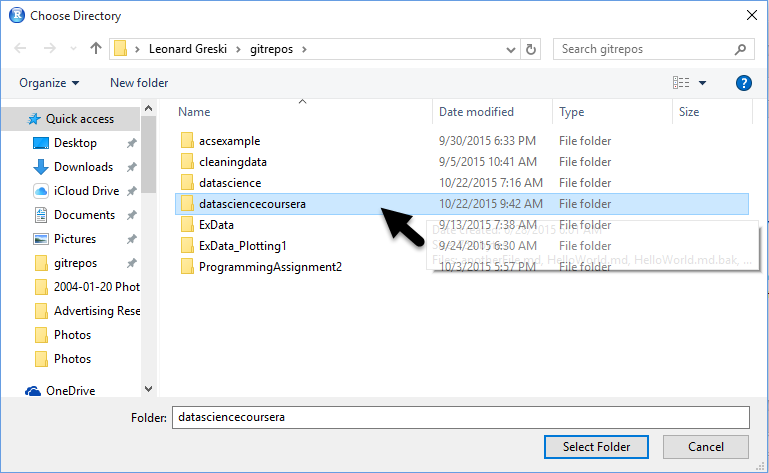Image resolution: width=769 pixels, height=473 pixels.
Task: Click New folder in the toolbar
Action: (x=139, y=83)
